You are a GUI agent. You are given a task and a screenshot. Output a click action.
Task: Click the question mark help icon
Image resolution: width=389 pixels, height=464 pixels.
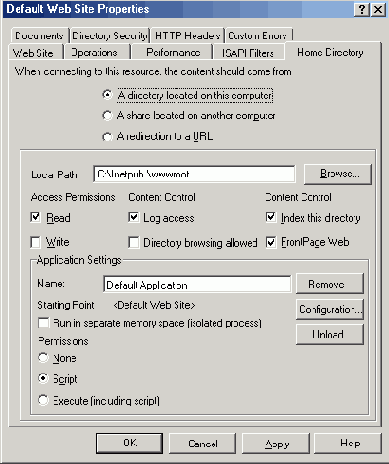pos(362,9)
